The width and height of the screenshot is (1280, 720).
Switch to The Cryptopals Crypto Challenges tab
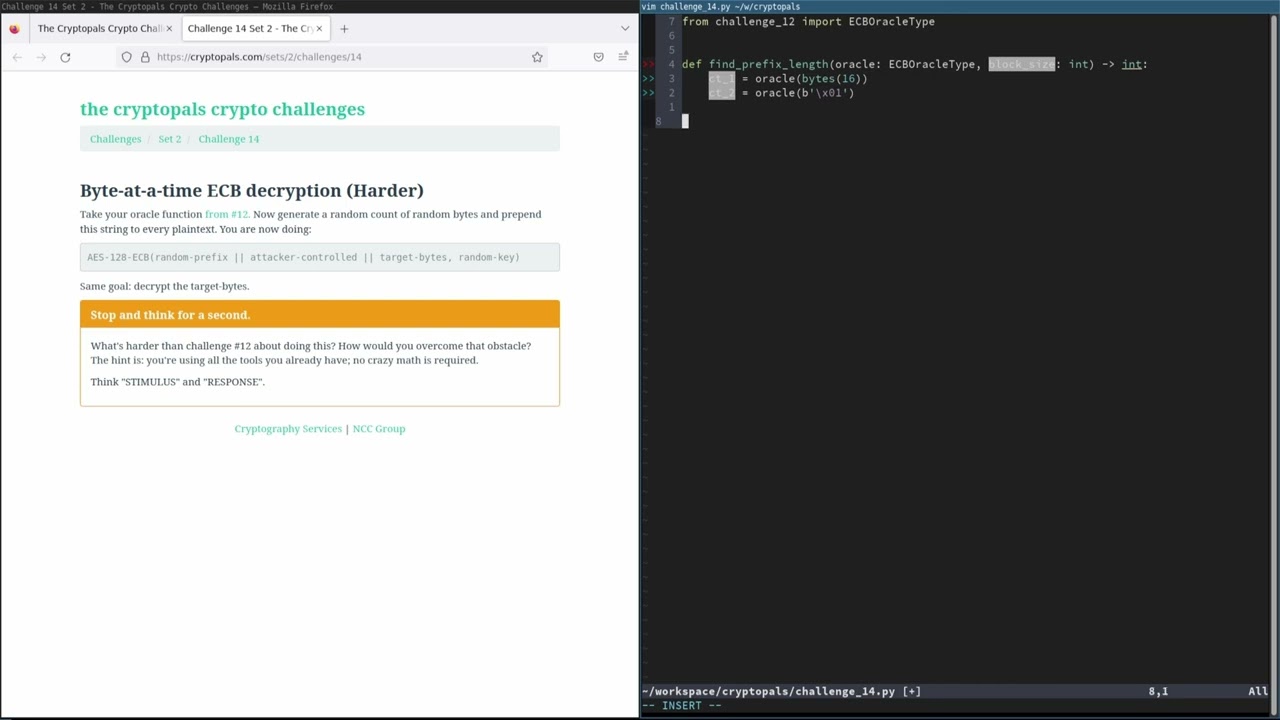click(99, 29)
